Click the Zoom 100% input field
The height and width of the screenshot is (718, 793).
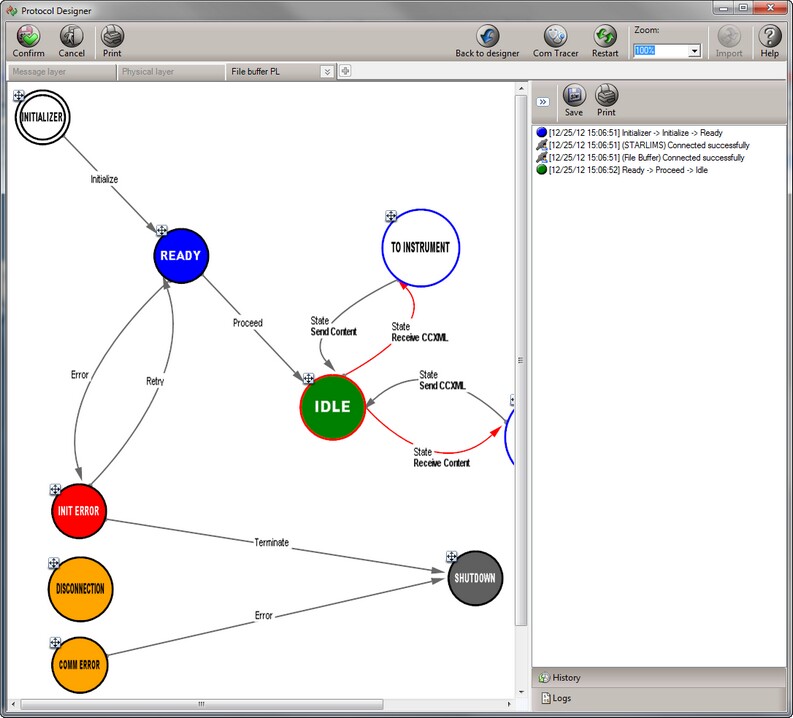(x=661, y=51)
